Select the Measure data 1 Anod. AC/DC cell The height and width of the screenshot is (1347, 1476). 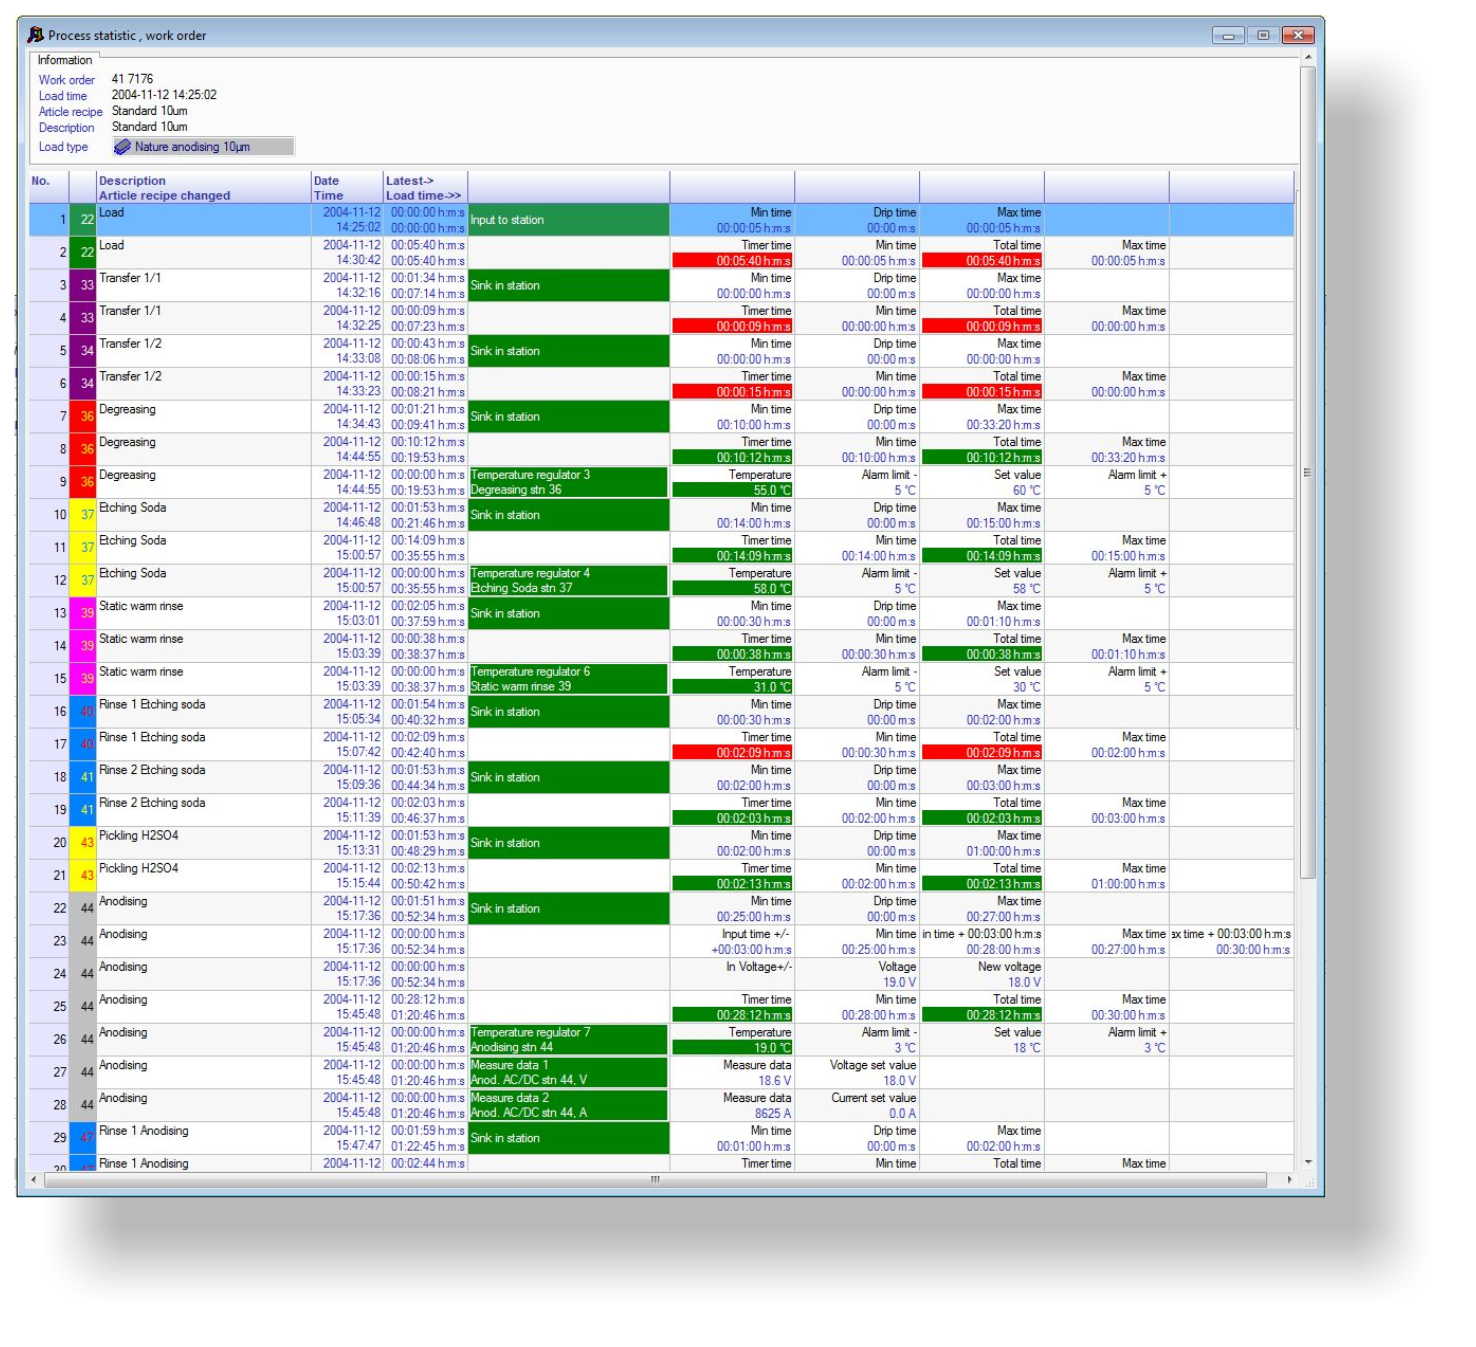(568, 1072)
